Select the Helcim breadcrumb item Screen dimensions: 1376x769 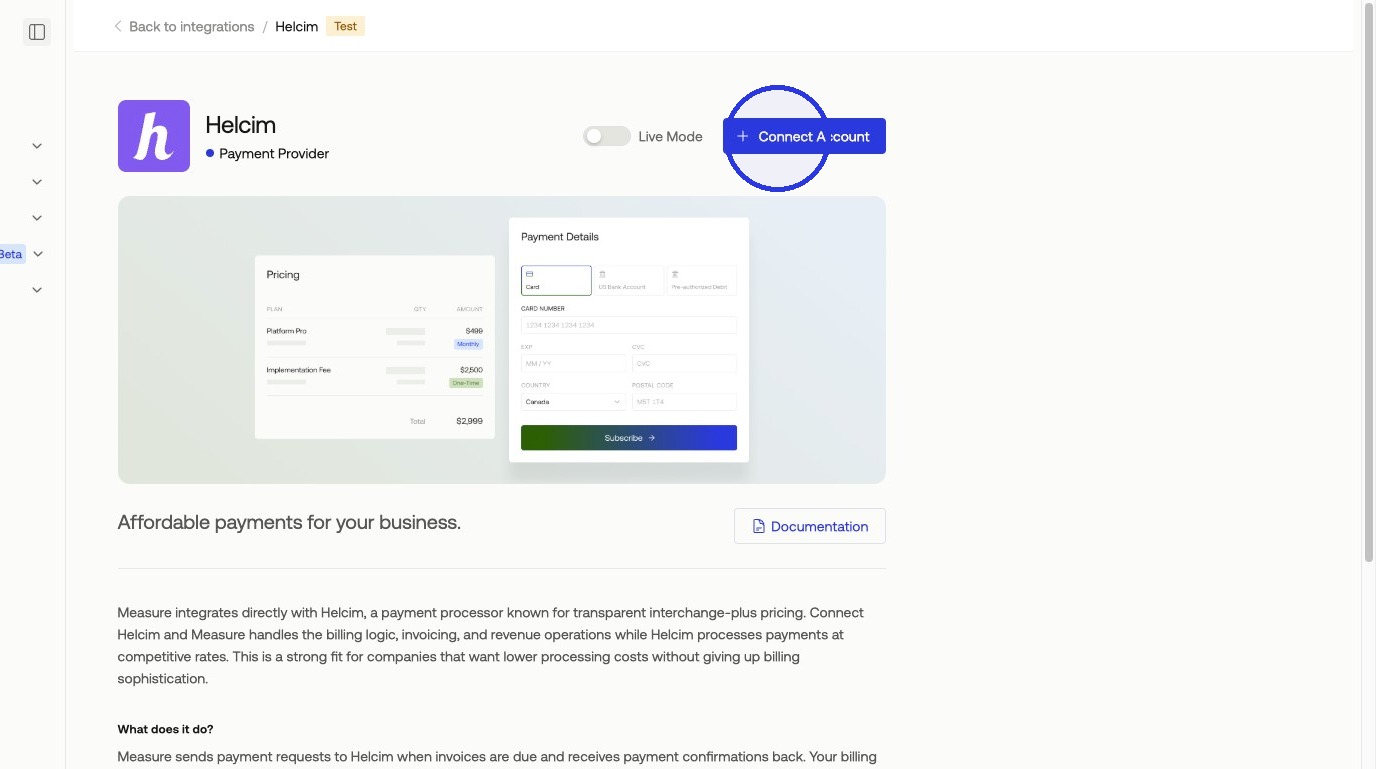[x=297, y=27]
